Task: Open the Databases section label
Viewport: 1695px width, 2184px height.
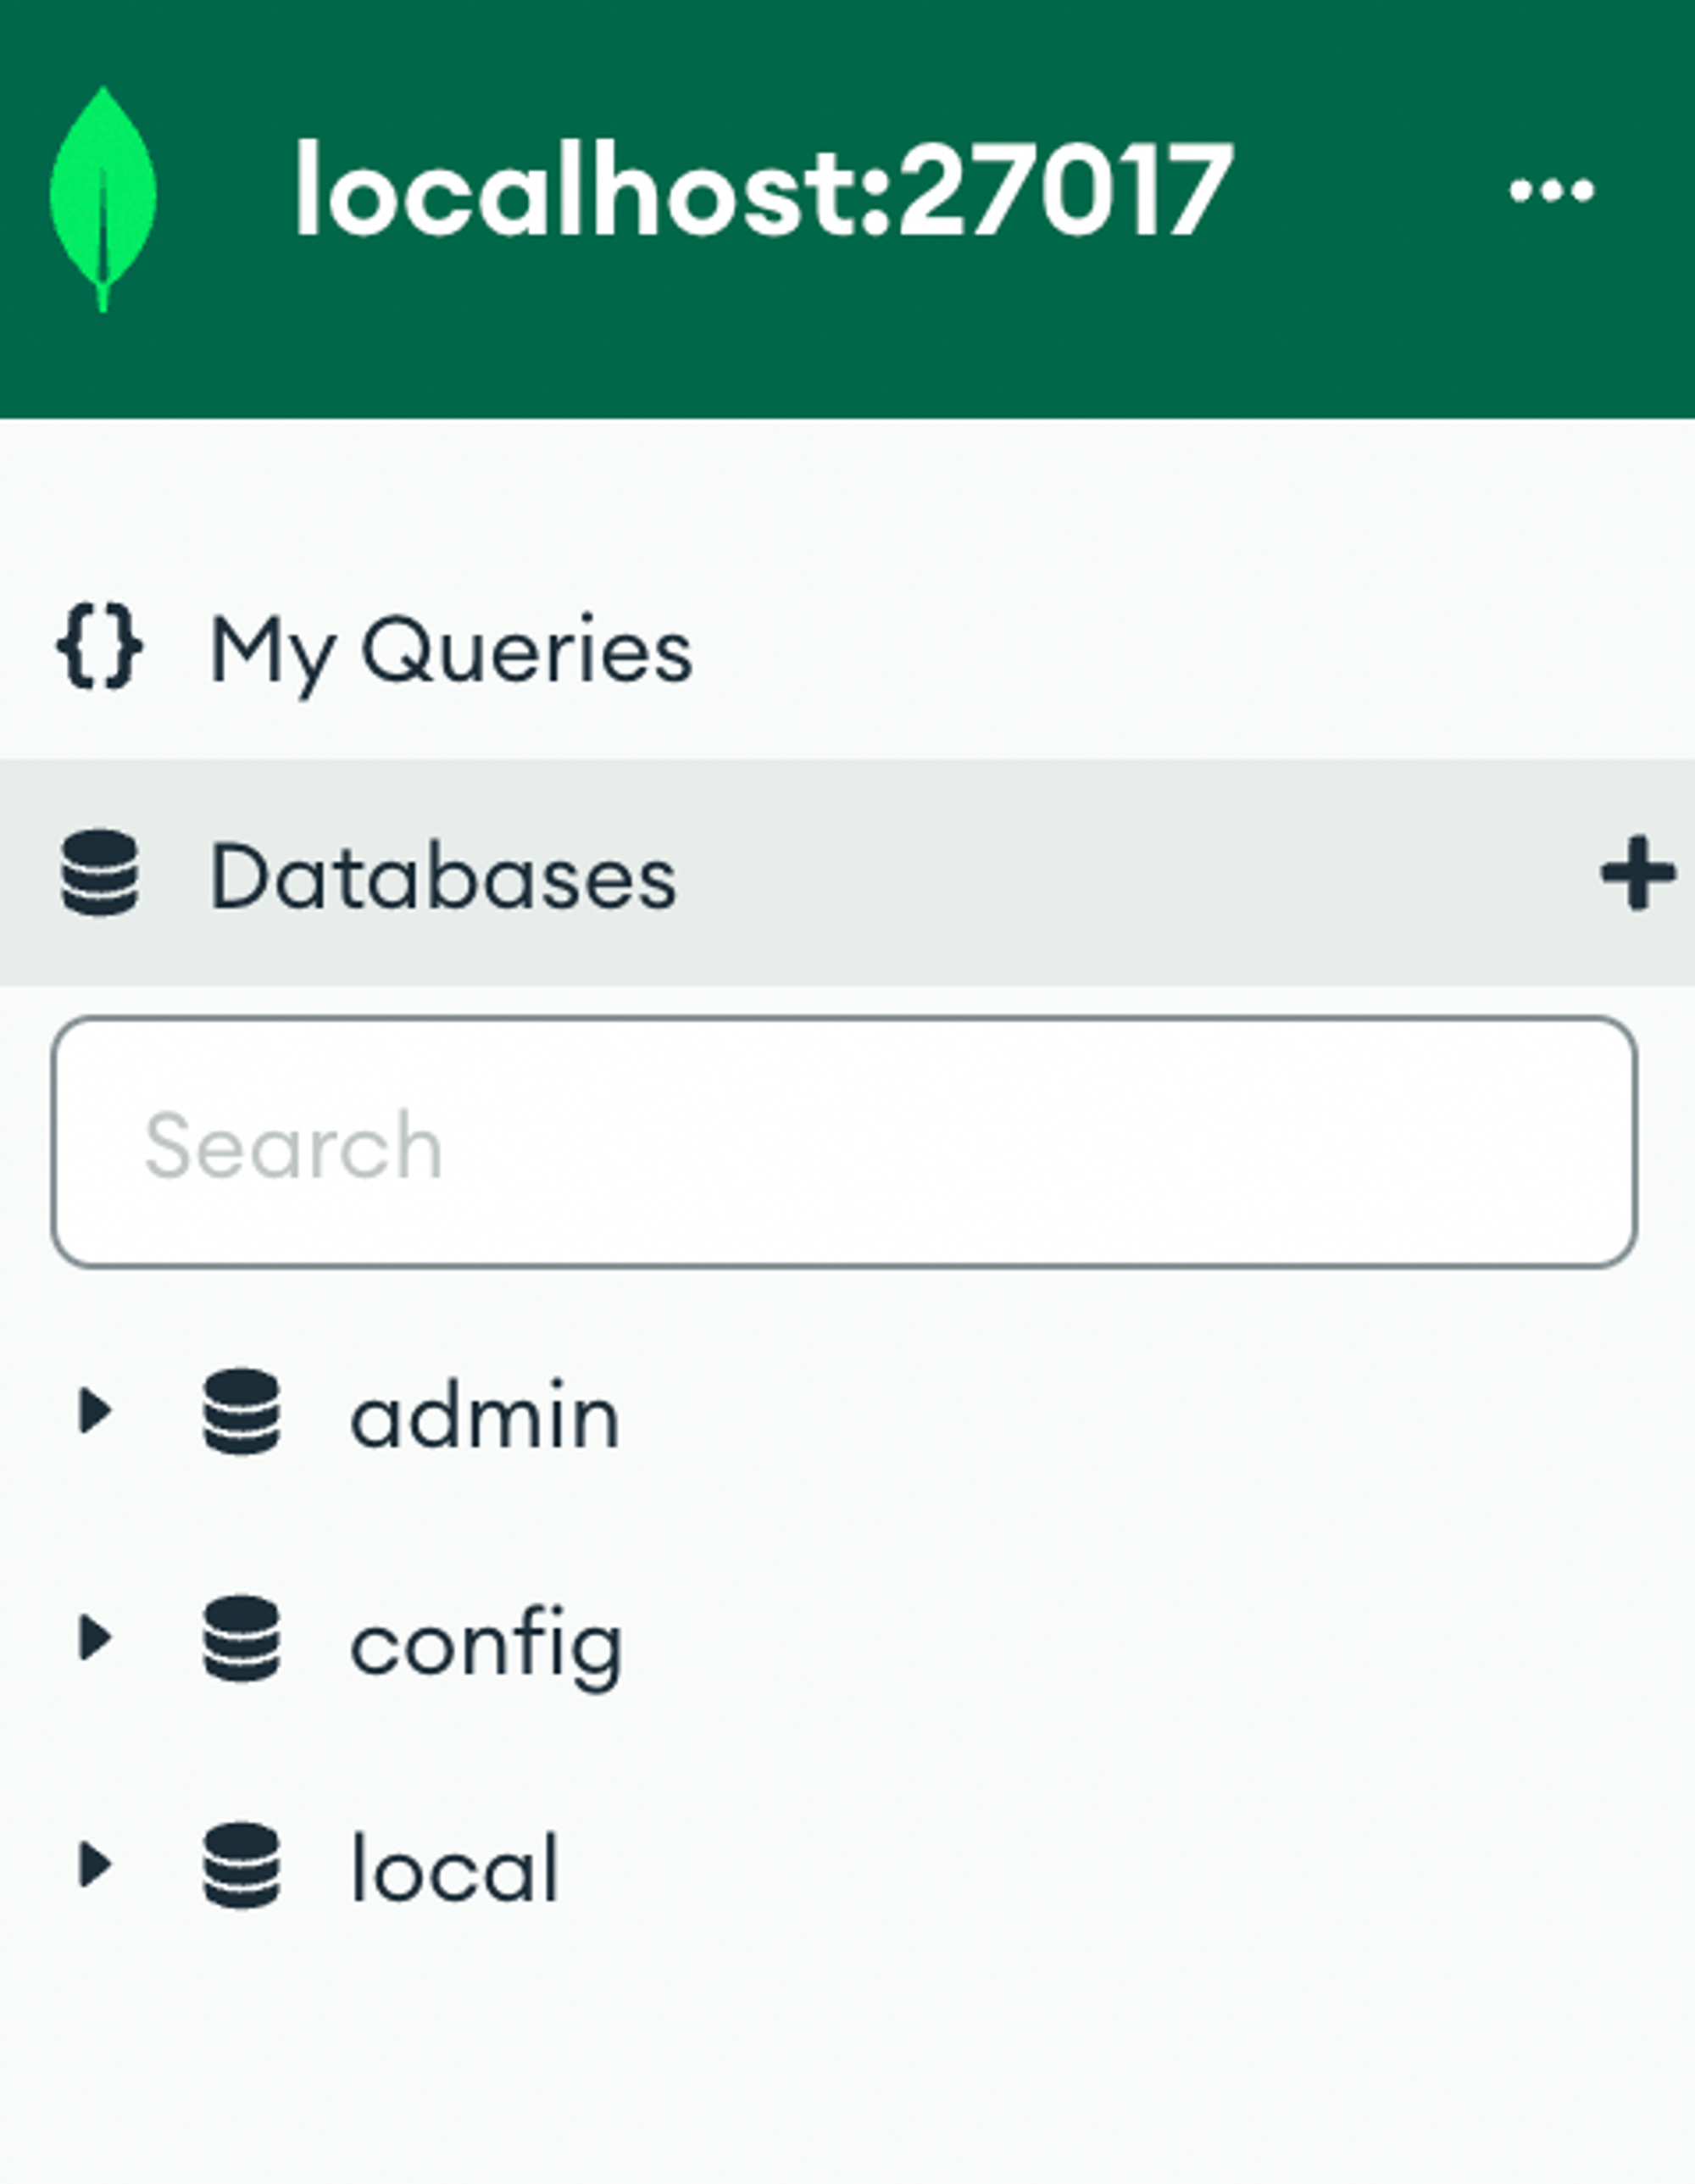Action: click(443, 877)
